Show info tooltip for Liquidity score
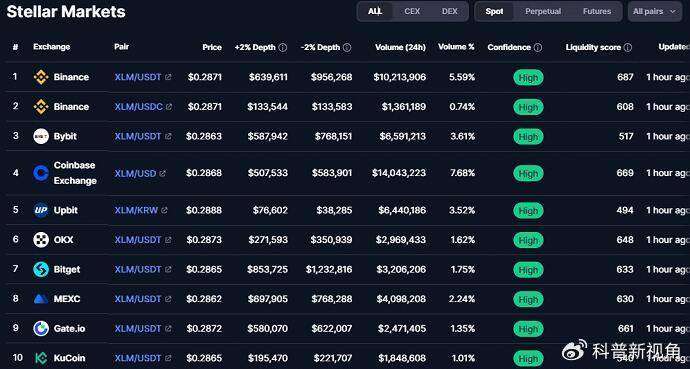The image size is (690, 369). (628, 47)
